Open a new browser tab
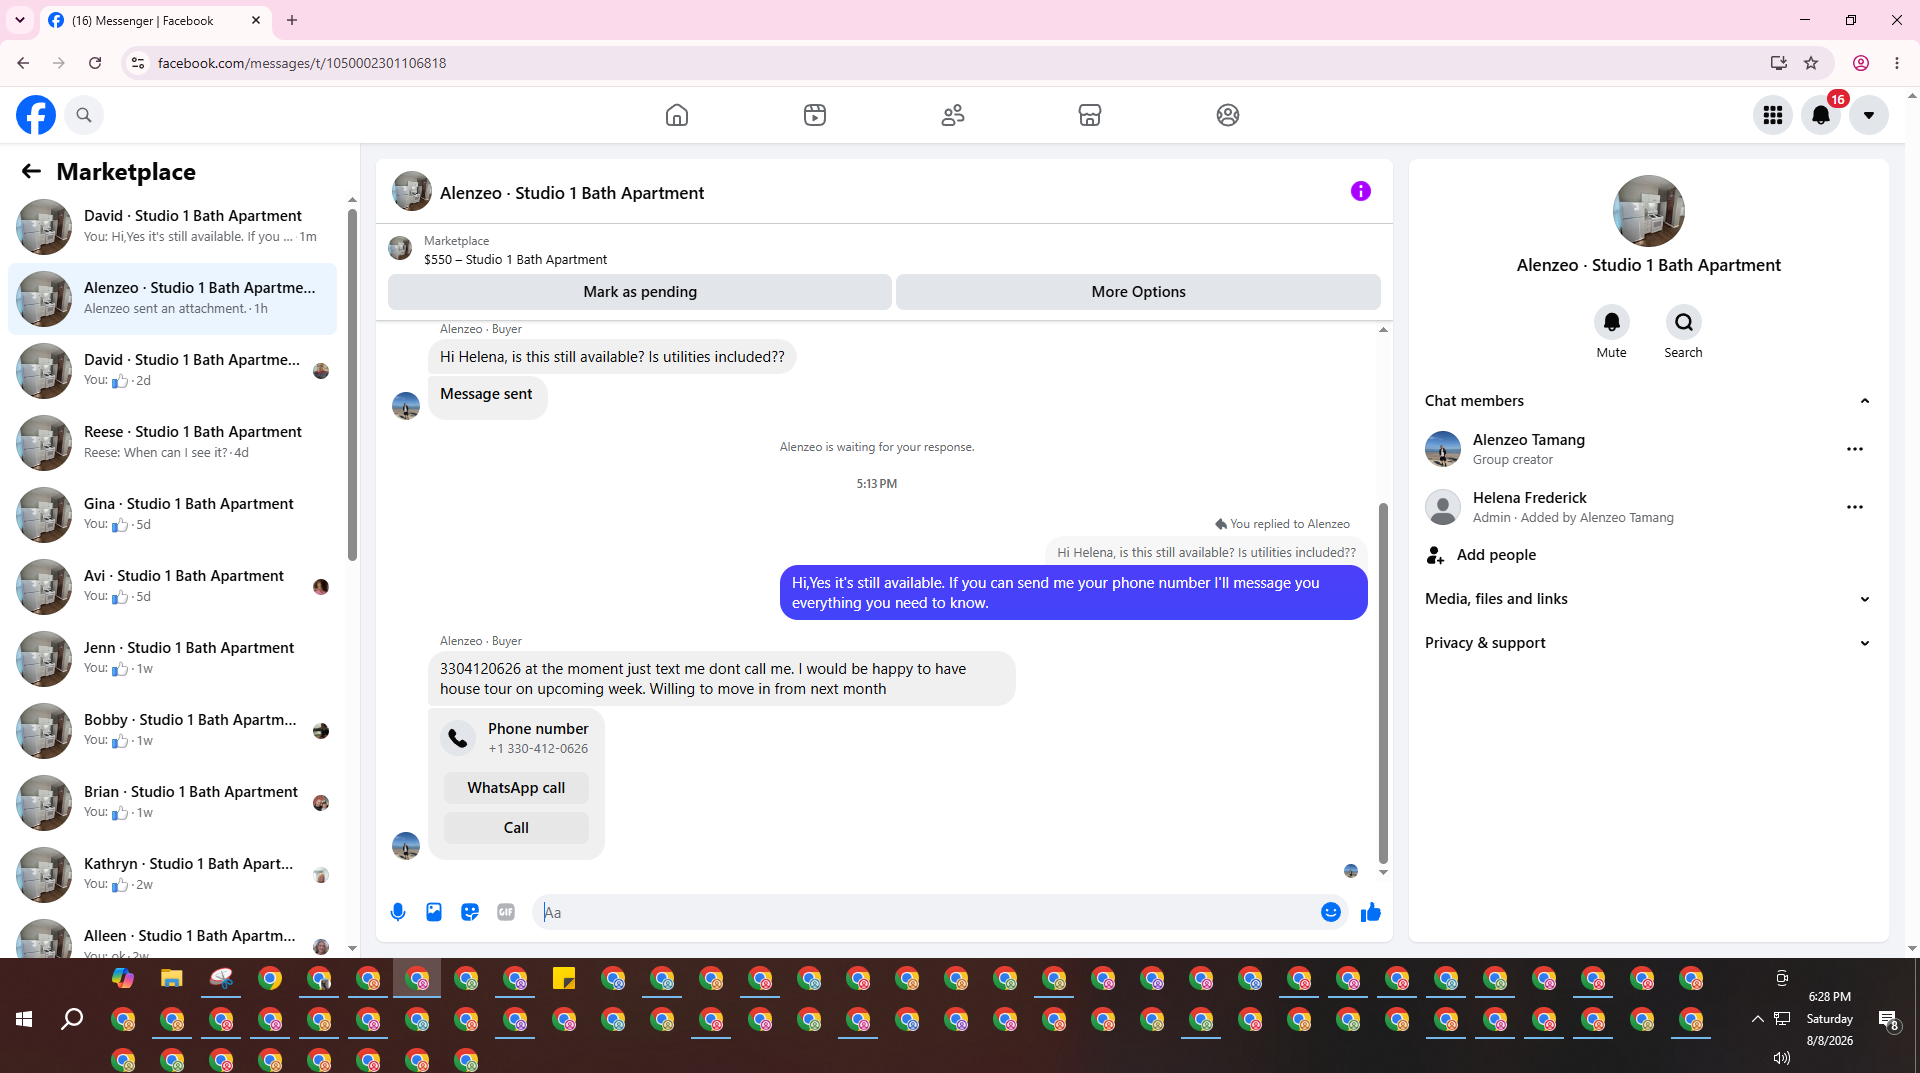Viewport: 1920px width, 1073px height. [292, 20]
